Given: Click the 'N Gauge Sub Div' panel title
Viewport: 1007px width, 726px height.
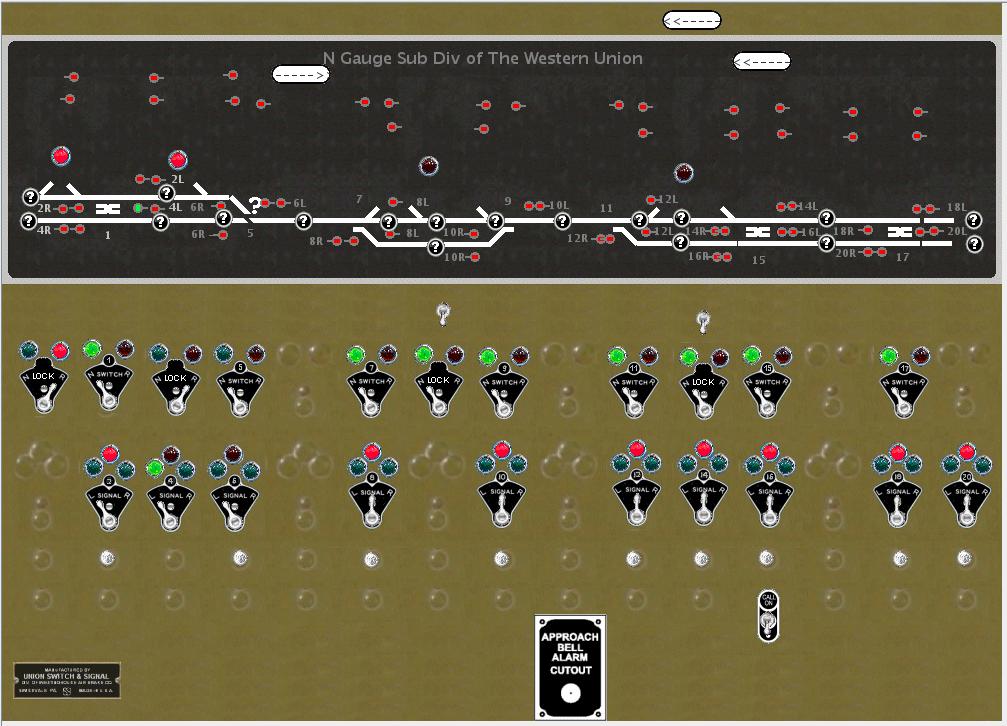Looking at the screenshot, I should (482, 58).
